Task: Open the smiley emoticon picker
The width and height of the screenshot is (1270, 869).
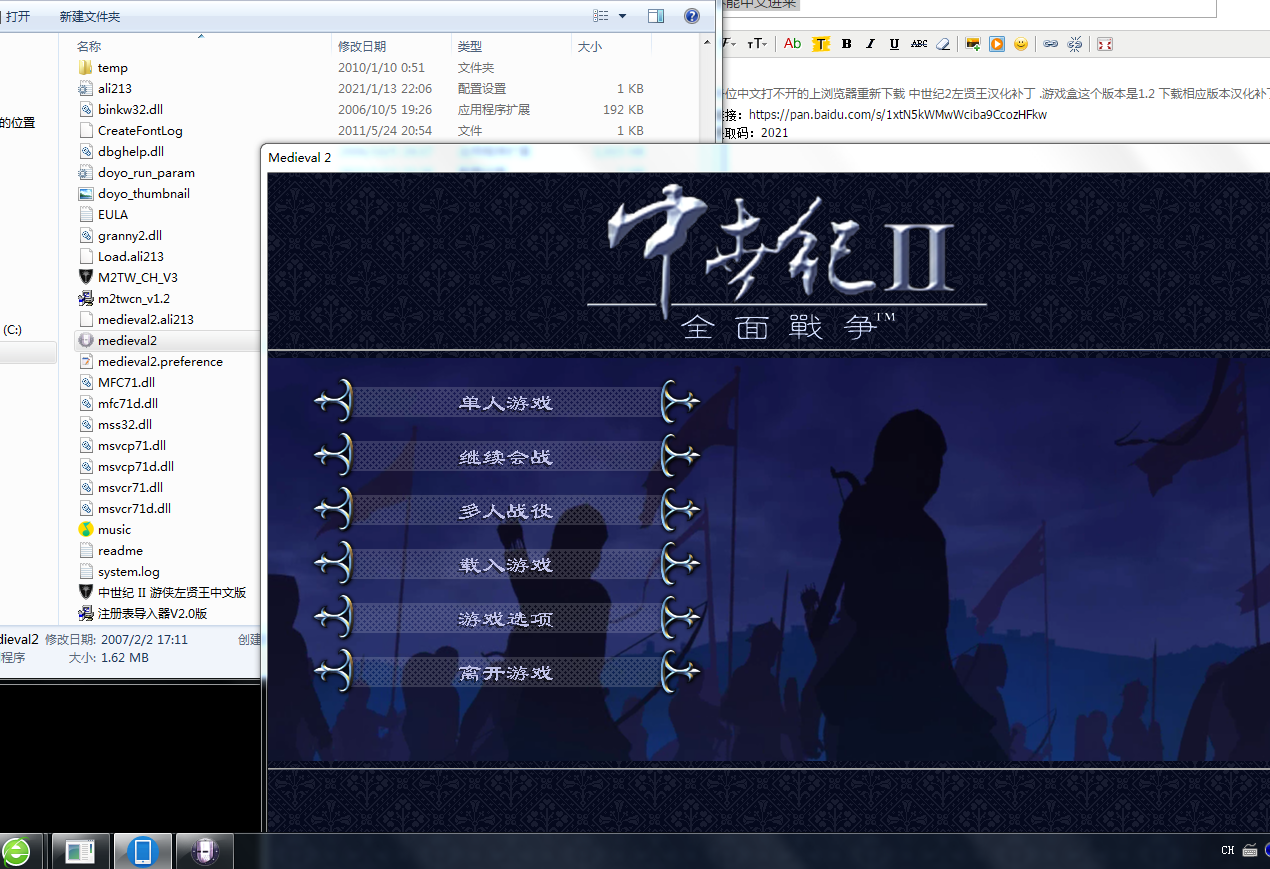Action: (1021, 44)
